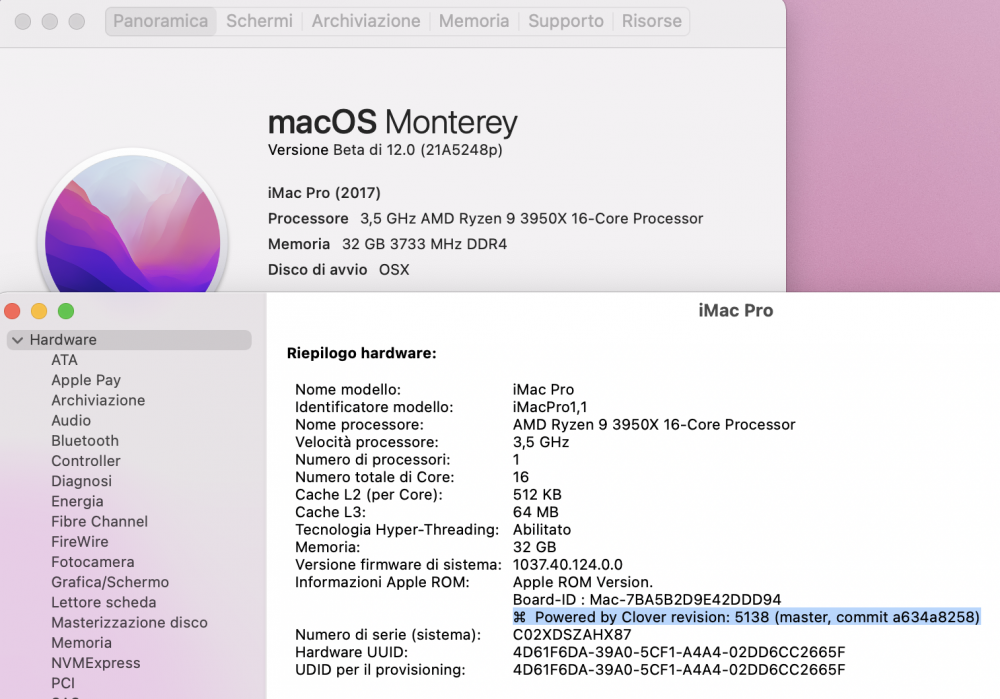This screenshot has width=1000, height=699.
Task: Click the highlighted Powered by Clover revision line
Action: [x=746, y=617]
